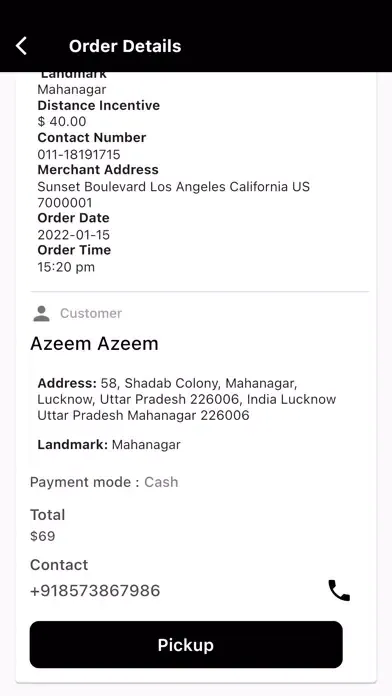Tap the Distance Incentive $ 40.00 value
Screen dimensions: 392x696
(x=62, y=122)
